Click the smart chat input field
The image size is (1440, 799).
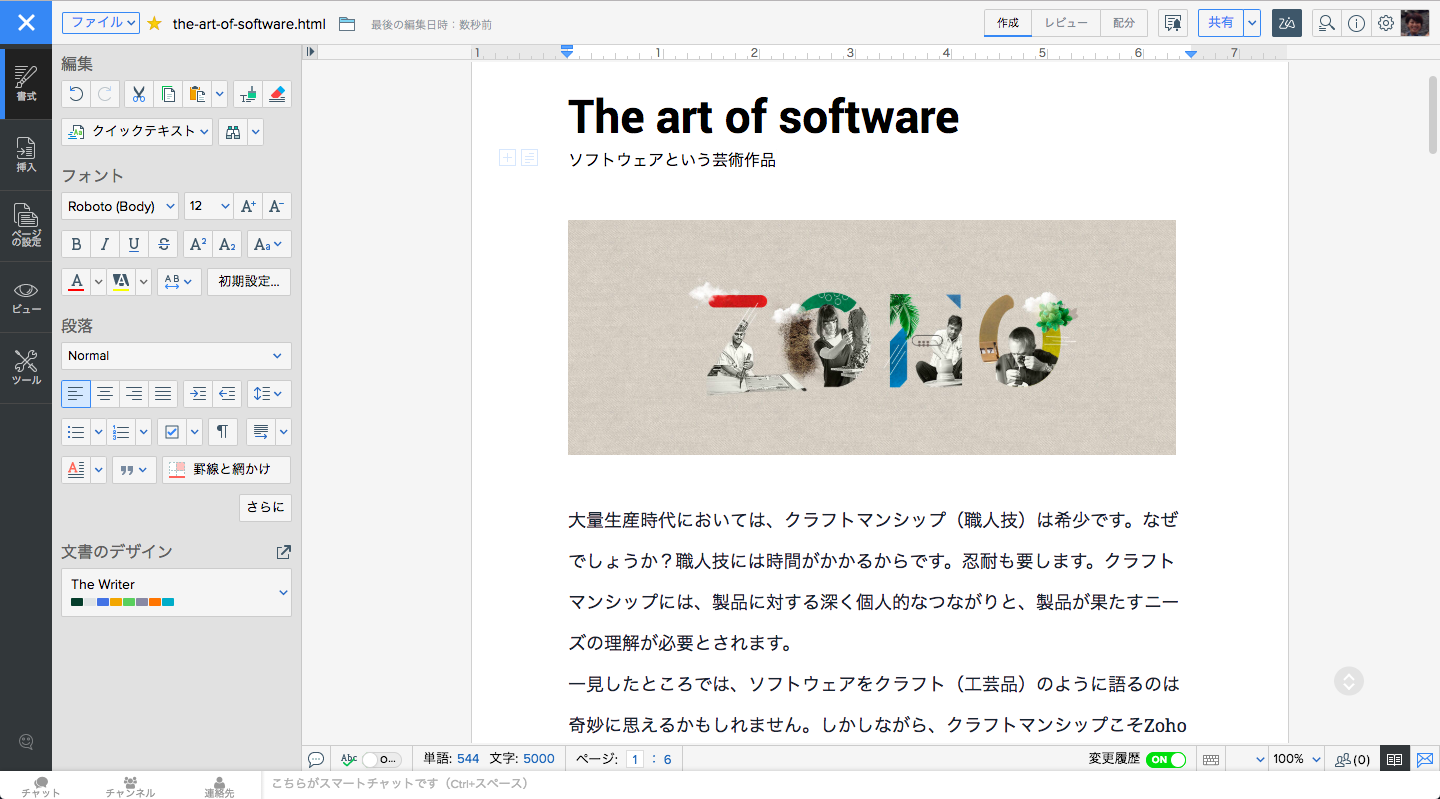pyautogui.click(x=850, y=784)
